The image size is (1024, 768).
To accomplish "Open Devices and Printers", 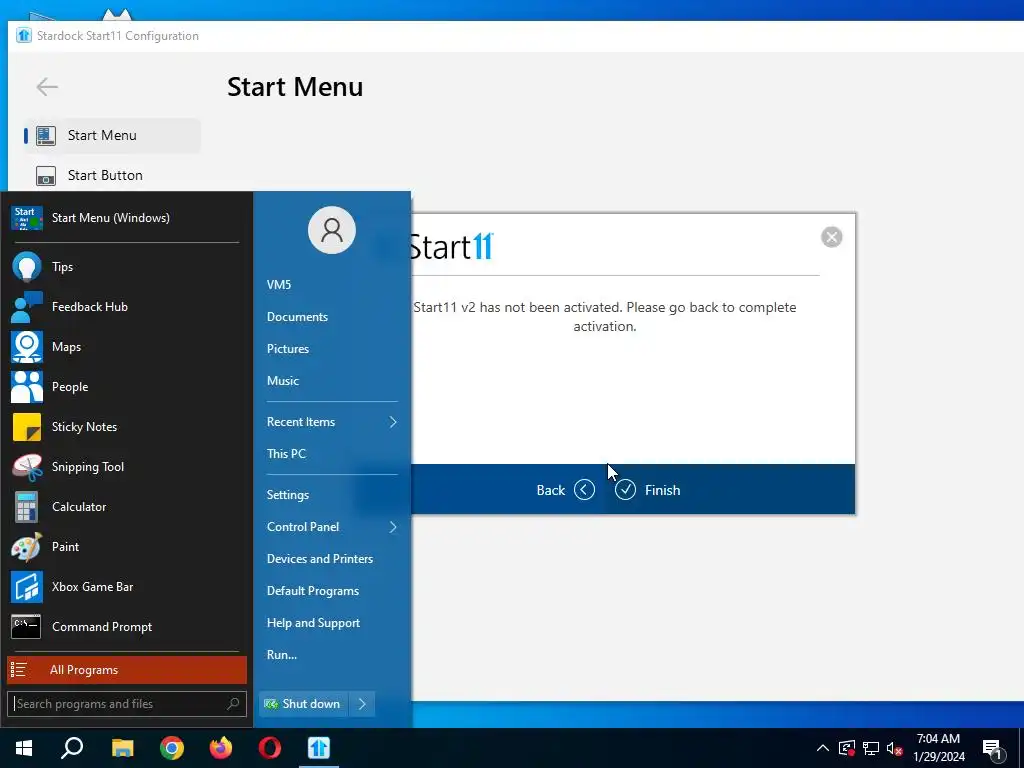I will point(320,559).
